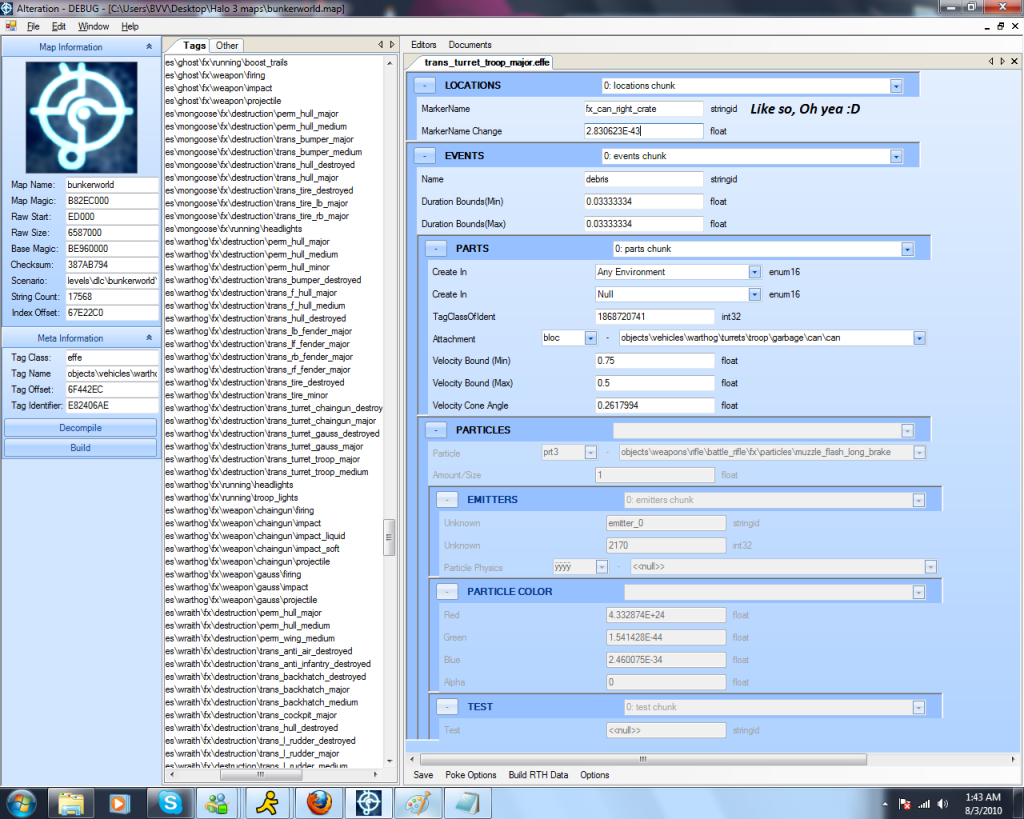Open Windows Live Messenger taskbar icon
This screenshot has width=1024, height=819.
coord(219,803)
